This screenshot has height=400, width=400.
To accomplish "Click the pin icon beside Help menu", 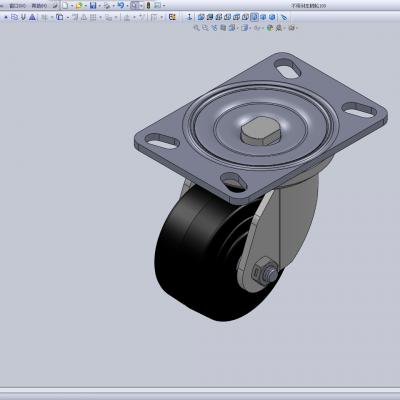I will [x=55, y=6].
